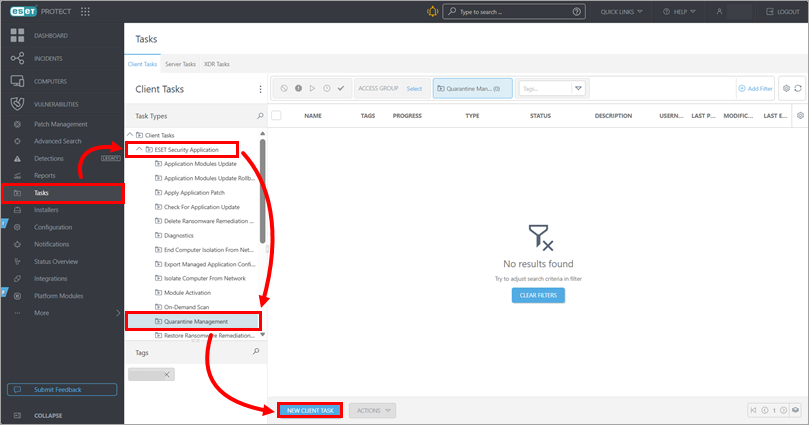The width and height of the screenshot is (809, 425).
Task: Toggle the checkmark status filter icon
Action: (x=341, y=89)
